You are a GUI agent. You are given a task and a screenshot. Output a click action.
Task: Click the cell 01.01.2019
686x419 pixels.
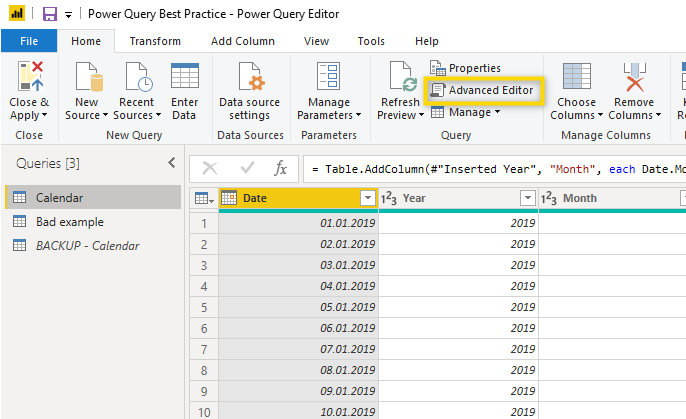coord(298,223)
